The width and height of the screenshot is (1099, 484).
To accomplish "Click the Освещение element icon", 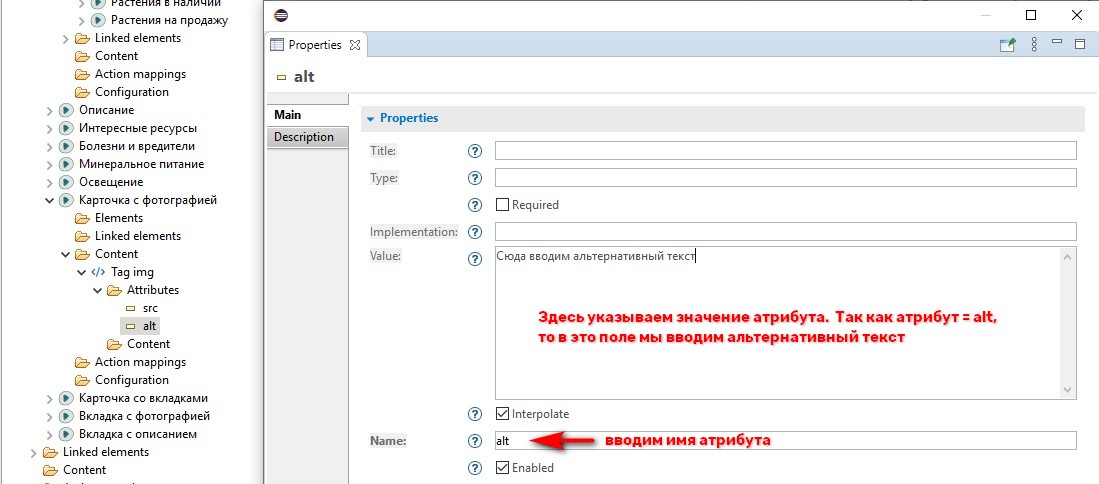I will pos(67,182).
